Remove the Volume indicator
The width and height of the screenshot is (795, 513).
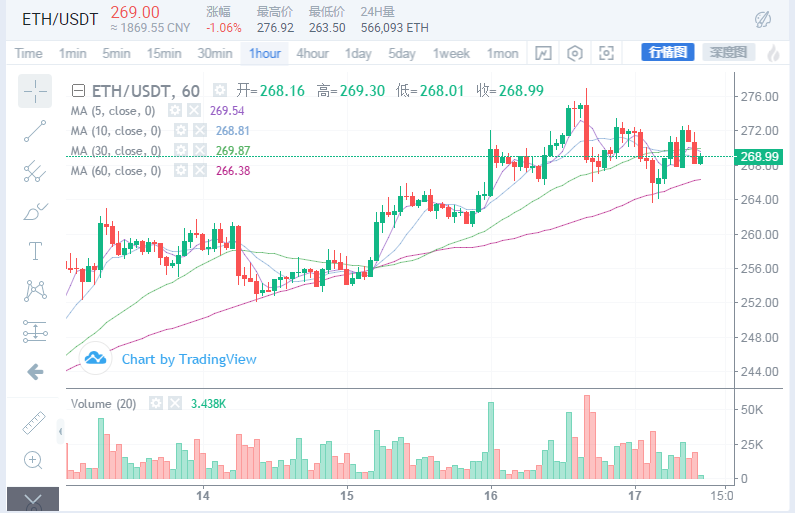(174, 404)
